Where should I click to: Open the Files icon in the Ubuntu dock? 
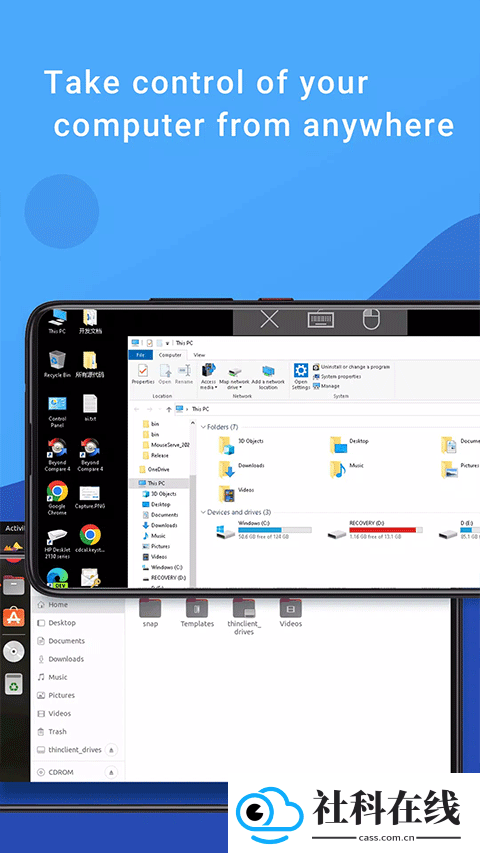[14, 585]
